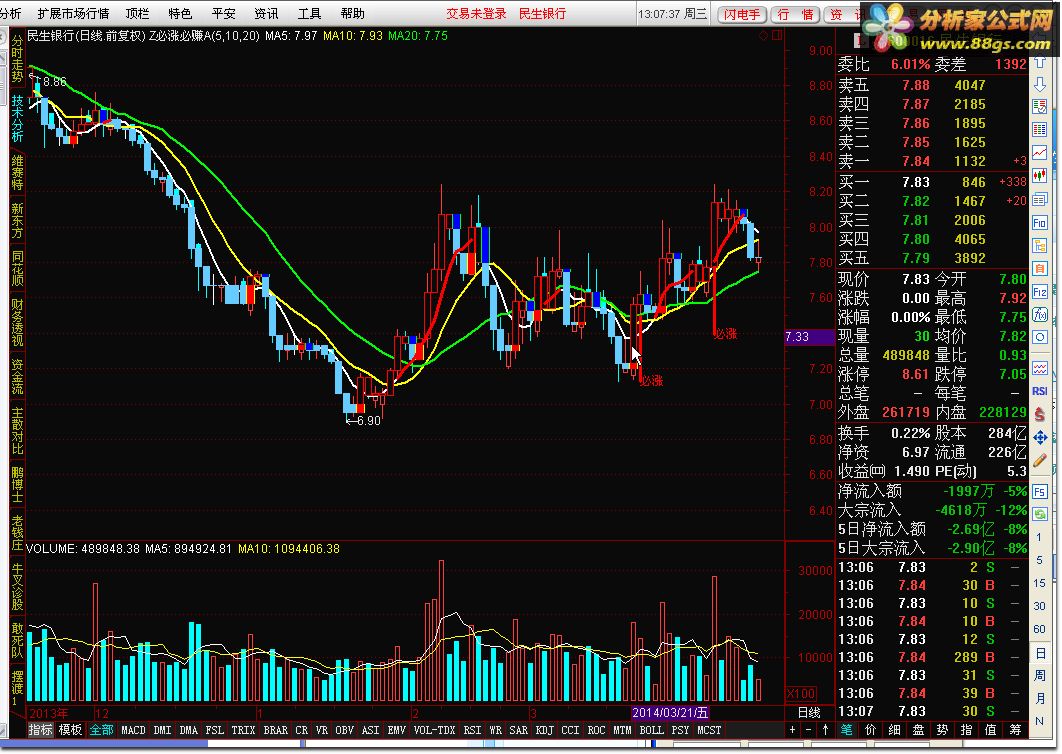Switch to candlestick chart icon
This screenshot has width=1062, height=754.
click(x=1040, y=176)
